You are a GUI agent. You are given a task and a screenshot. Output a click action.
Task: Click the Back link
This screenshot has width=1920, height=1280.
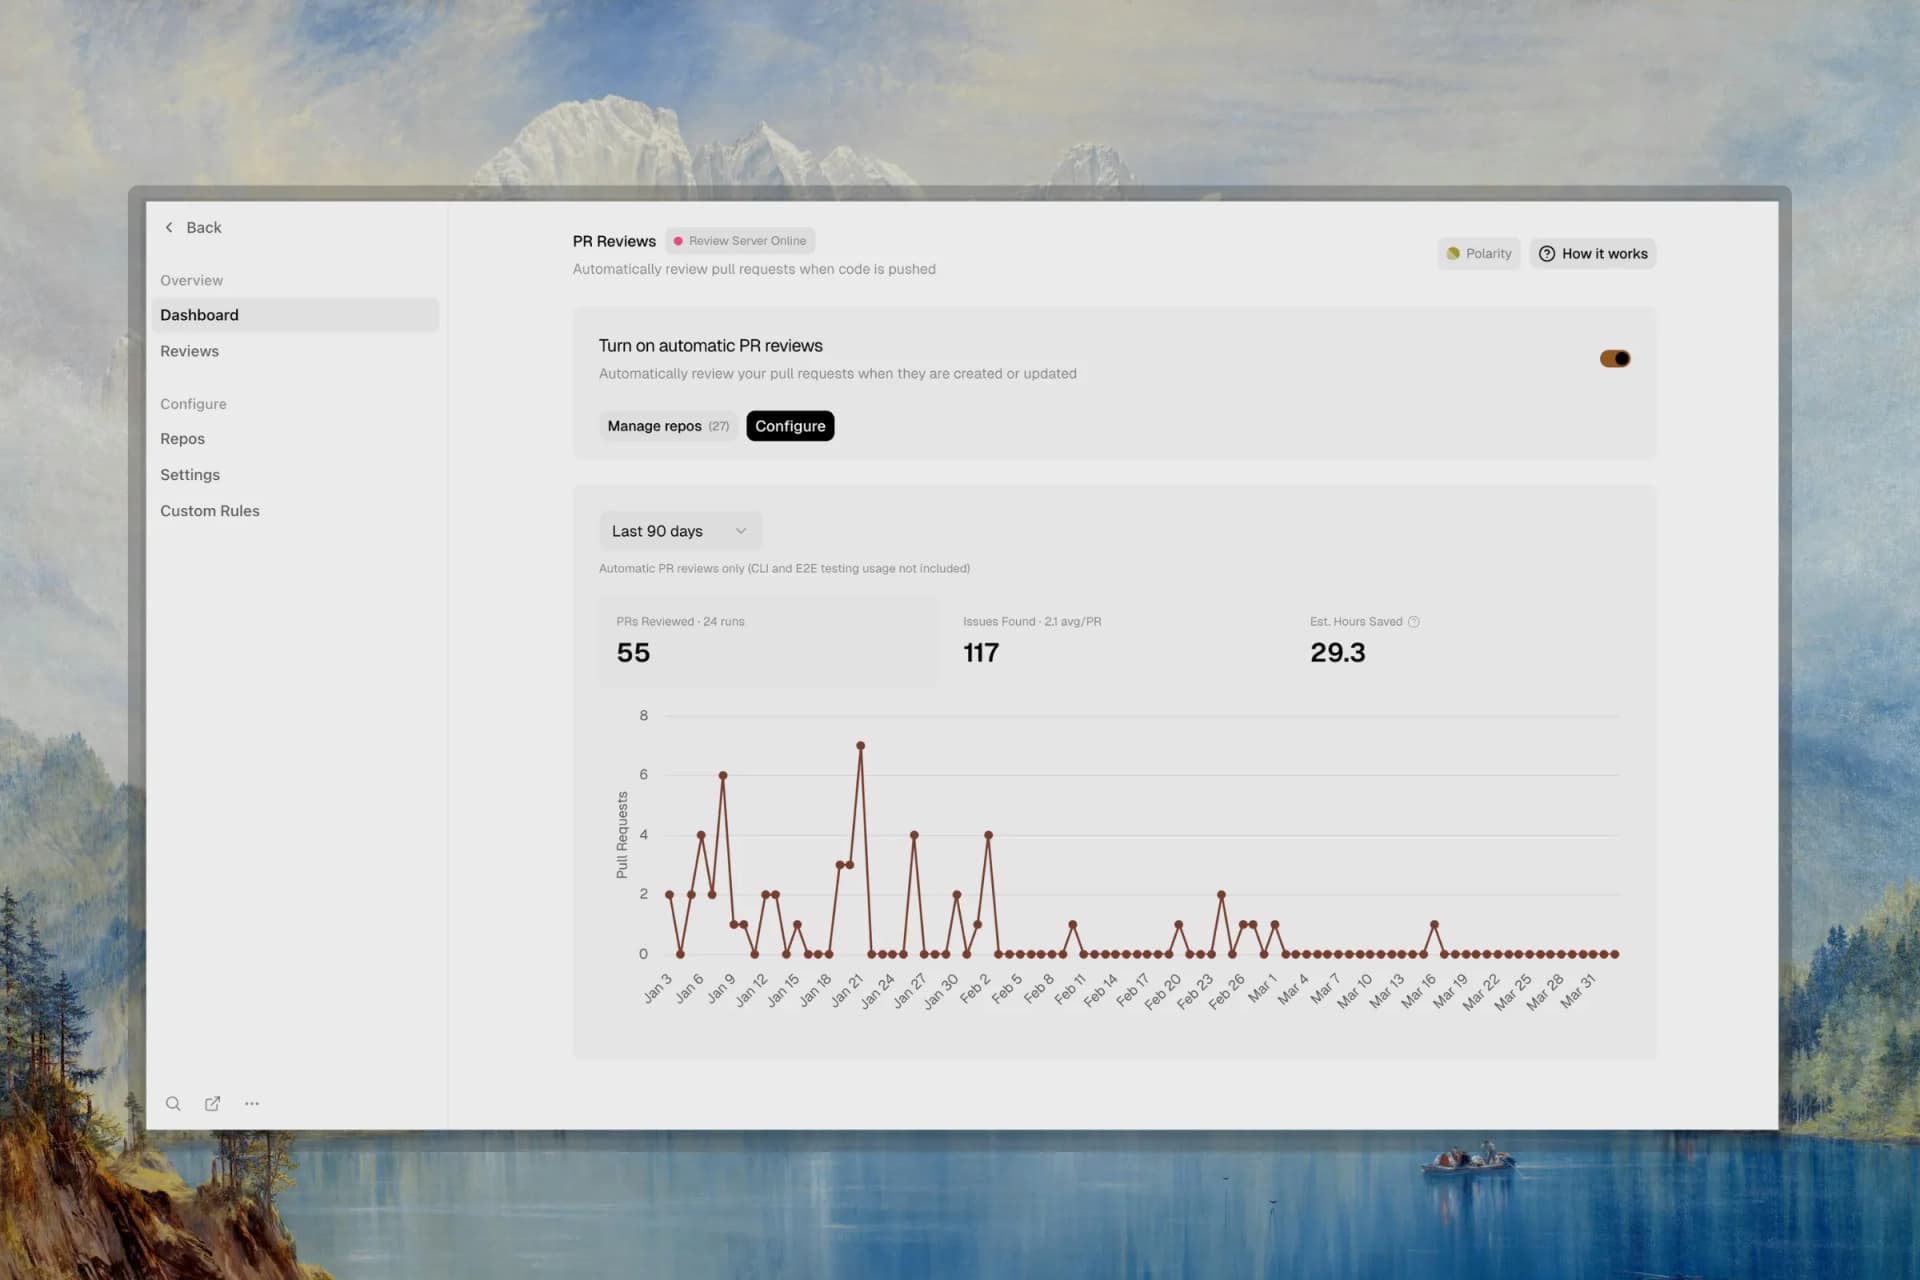tap(205, 227)
